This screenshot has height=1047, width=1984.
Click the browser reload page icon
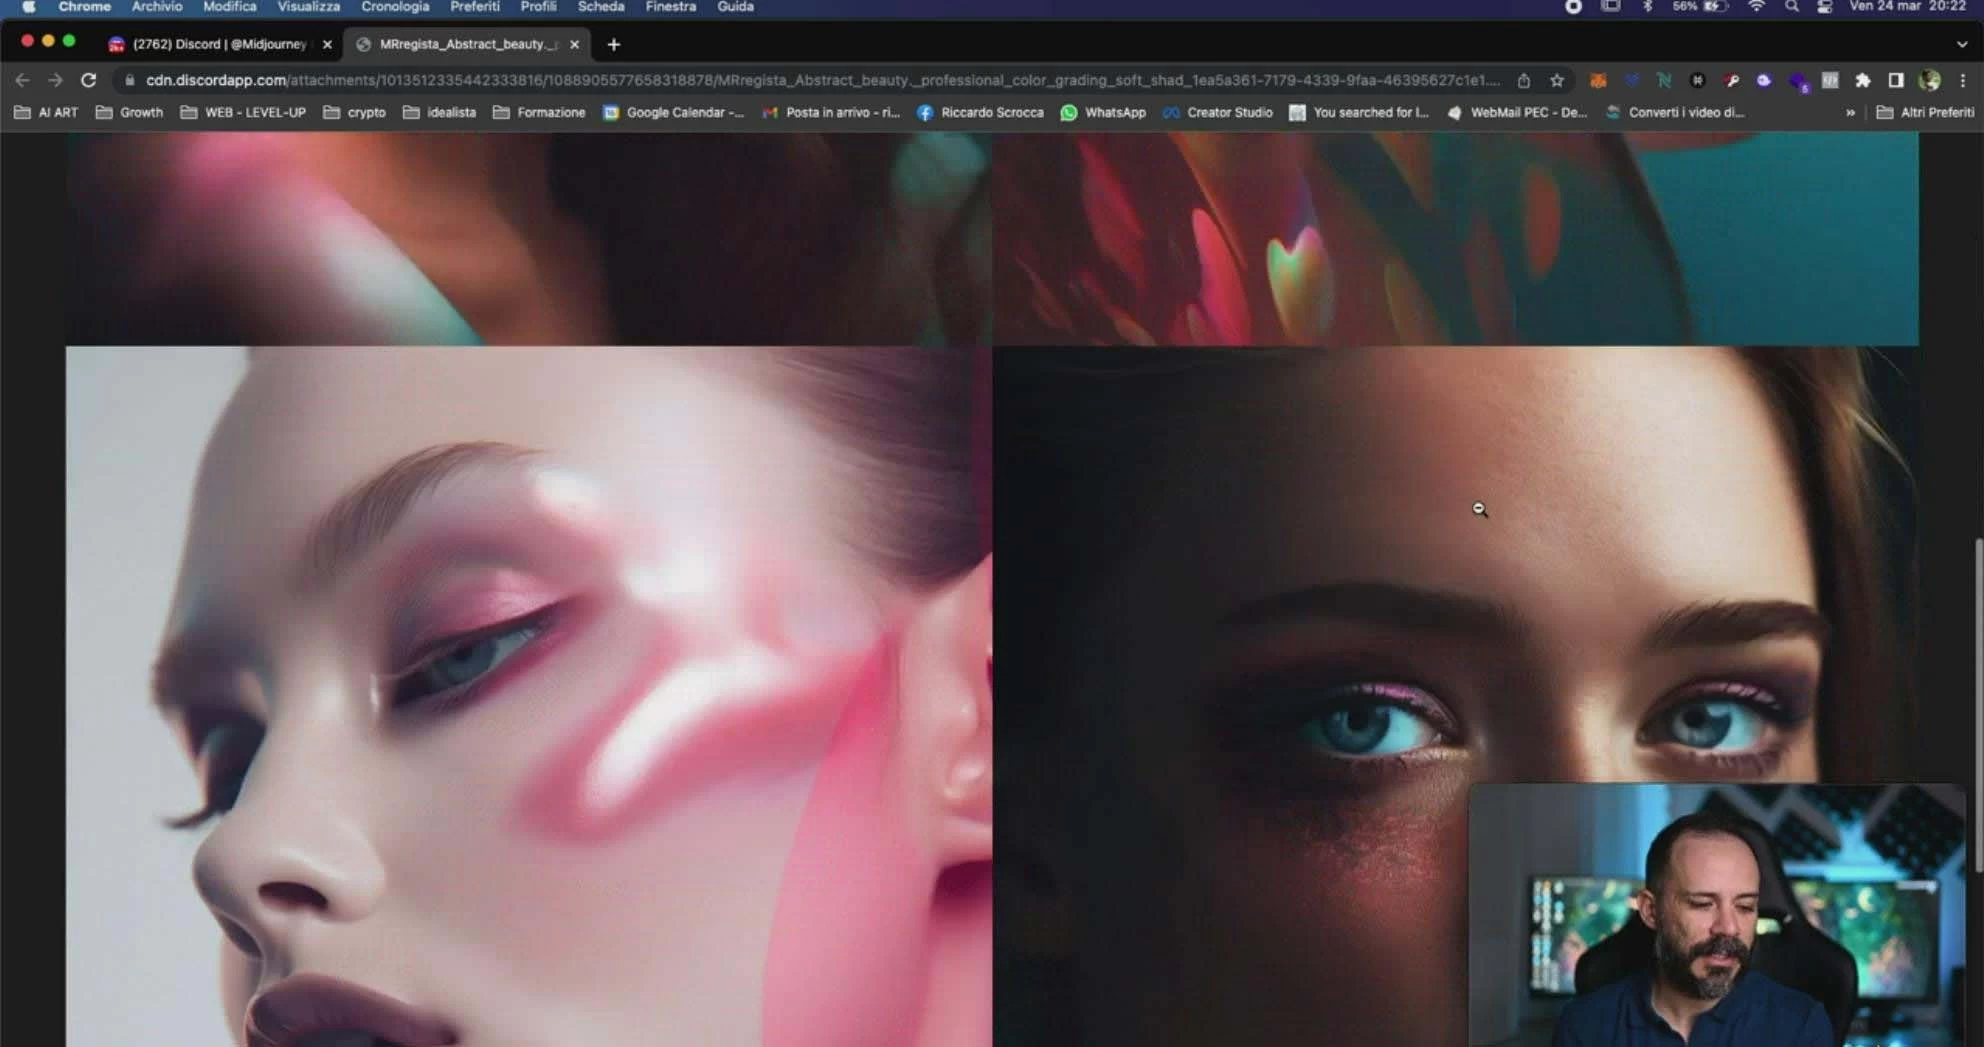88,80
